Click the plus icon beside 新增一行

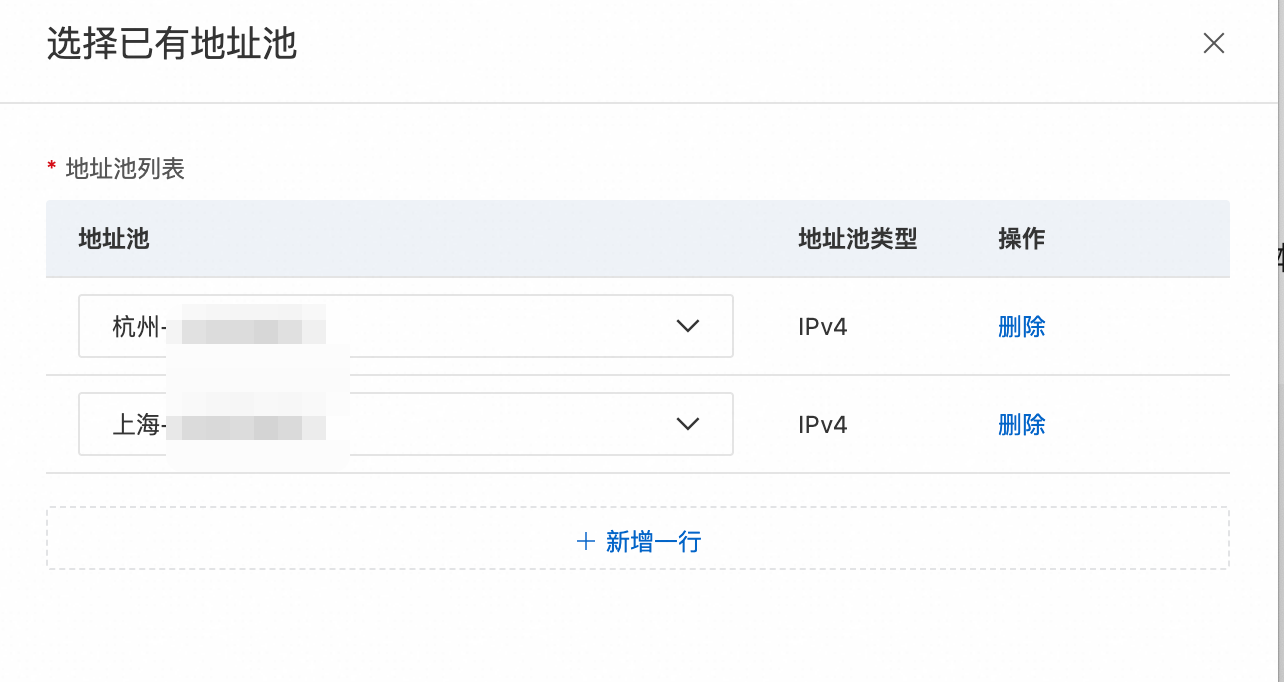[586, 542]
